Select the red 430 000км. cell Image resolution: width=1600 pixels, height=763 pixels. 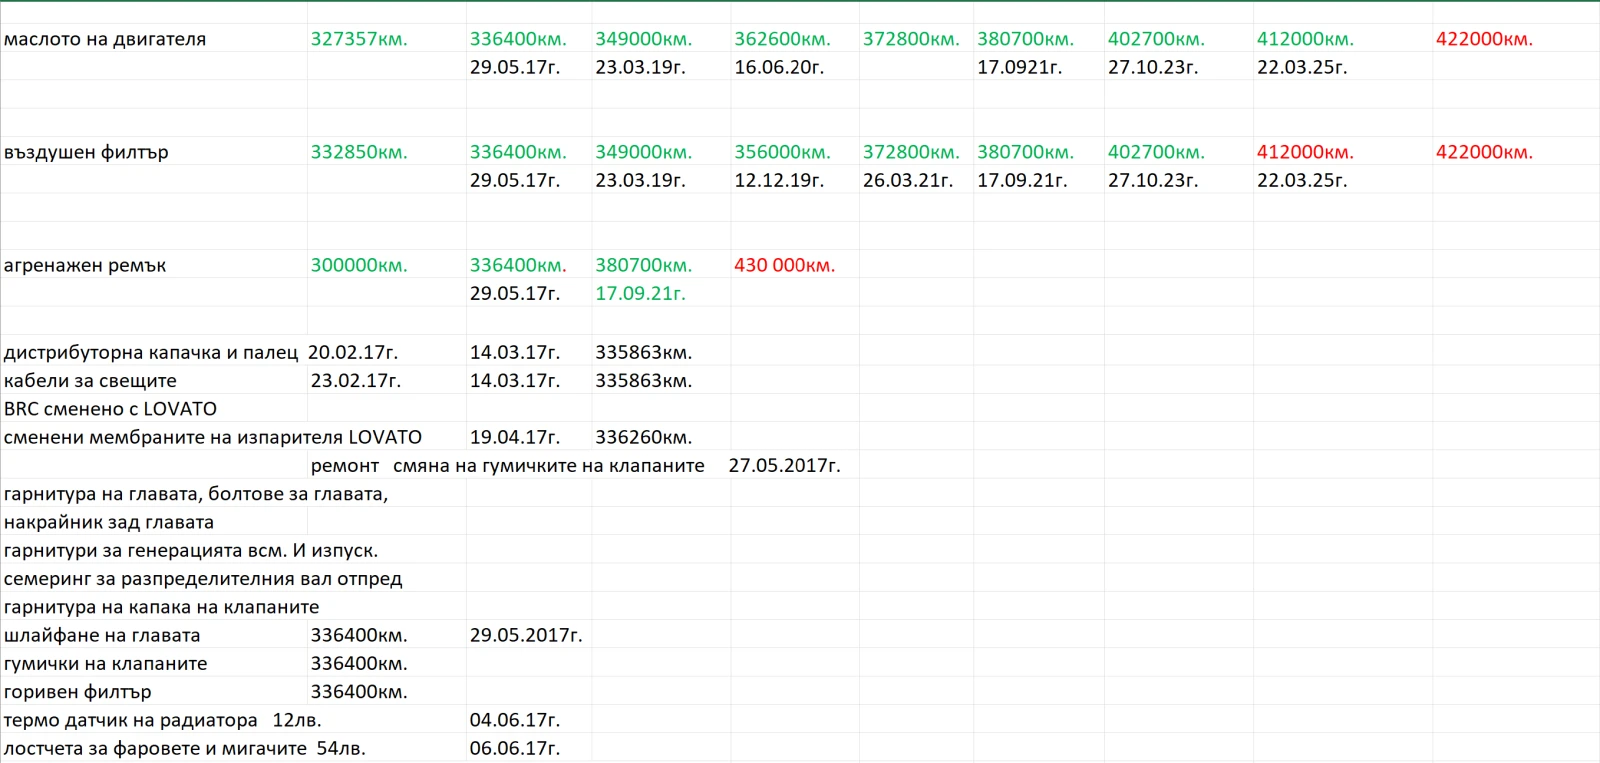(784, 265)
